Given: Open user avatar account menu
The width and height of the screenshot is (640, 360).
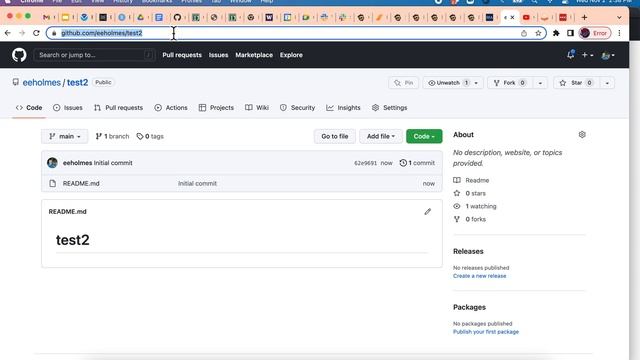Looking at the screenshot, I should [608, 55].
